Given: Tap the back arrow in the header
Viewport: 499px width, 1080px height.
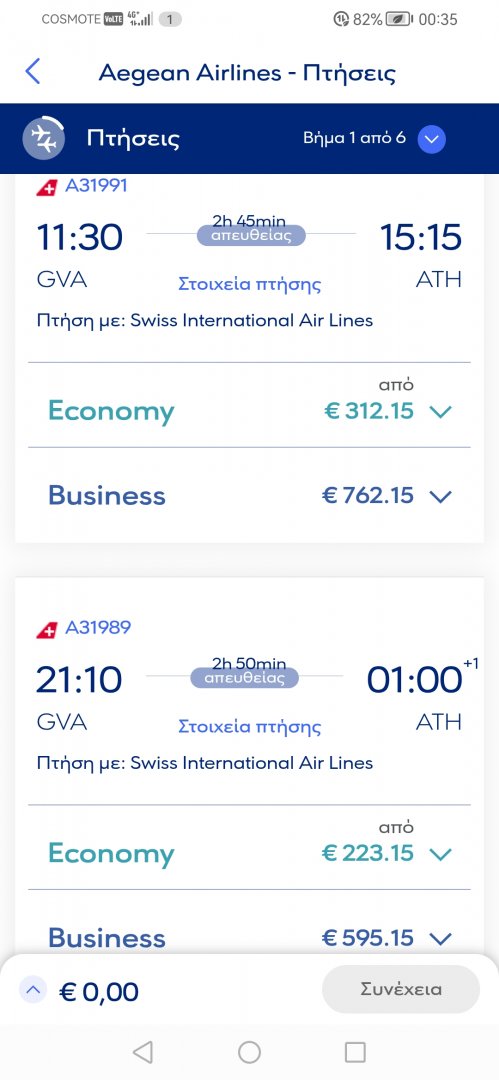Looking at the screenshot, I should coord(32,72).
